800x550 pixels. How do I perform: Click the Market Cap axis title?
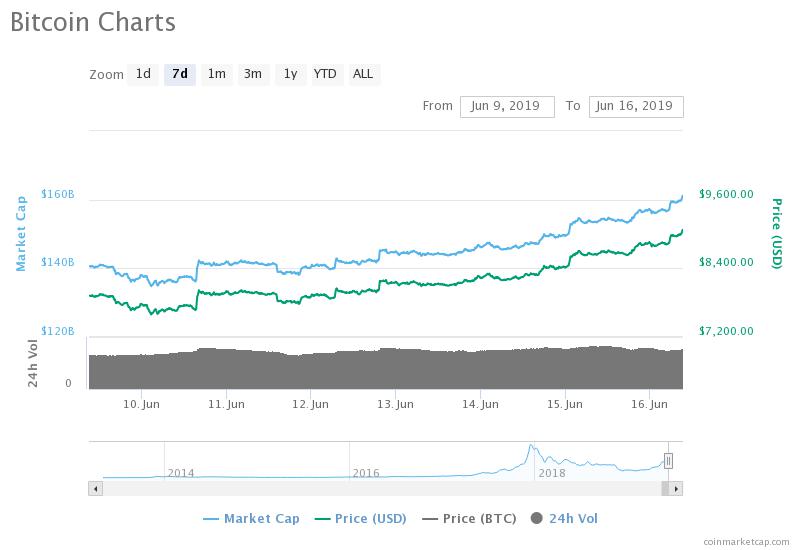(20, 233)
